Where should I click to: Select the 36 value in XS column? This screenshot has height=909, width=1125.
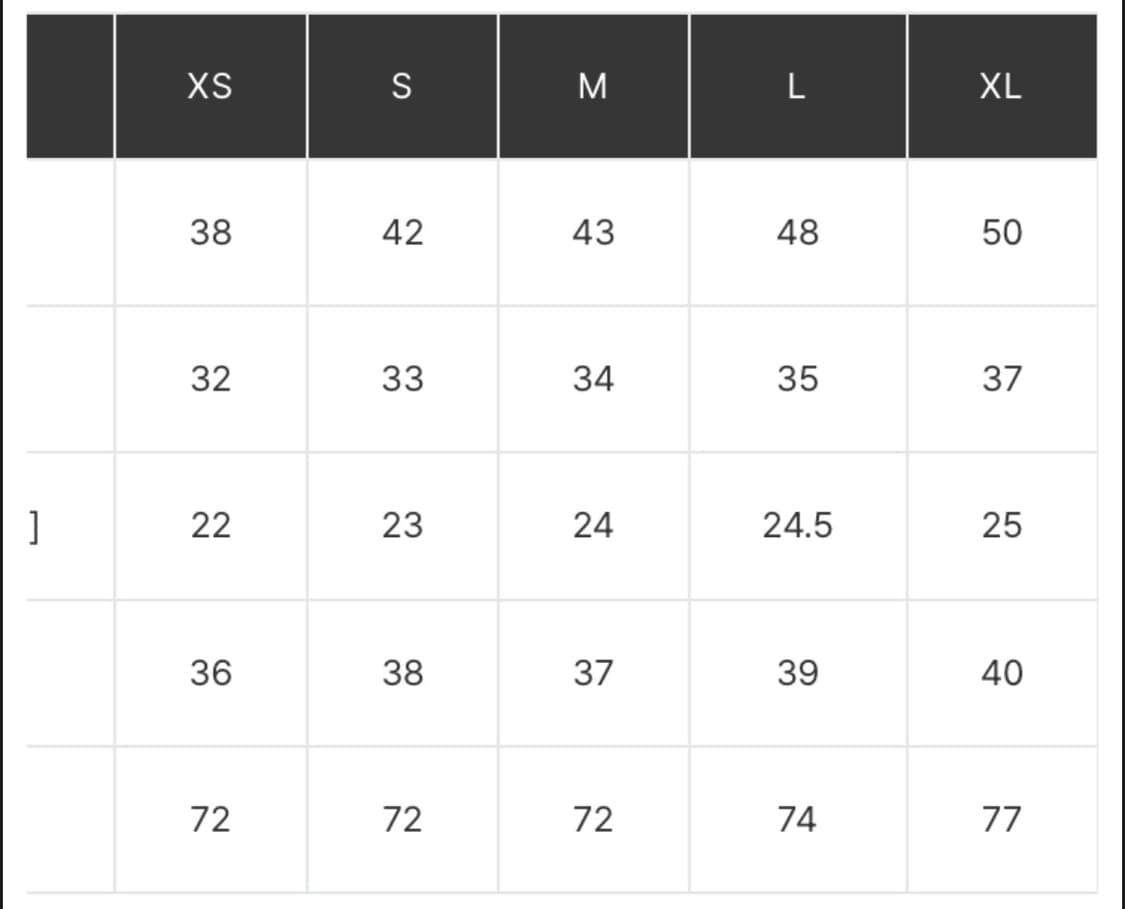pyautogui.click(x=210, y=672)
